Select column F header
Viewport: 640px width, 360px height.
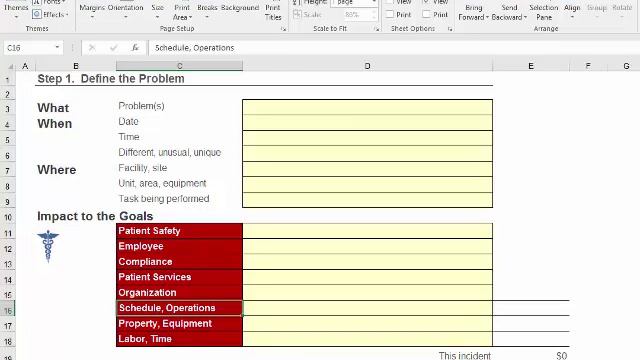pos(588,66)
